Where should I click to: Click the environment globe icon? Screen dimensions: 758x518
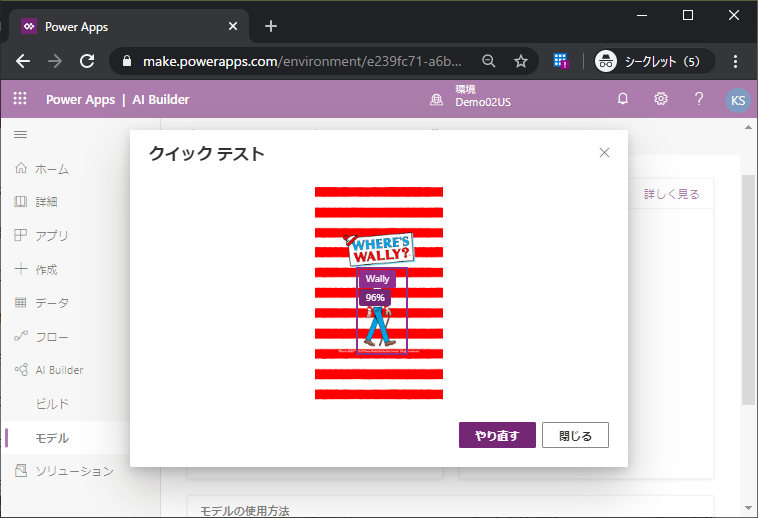pyautogui.click(x=436, y=100)
